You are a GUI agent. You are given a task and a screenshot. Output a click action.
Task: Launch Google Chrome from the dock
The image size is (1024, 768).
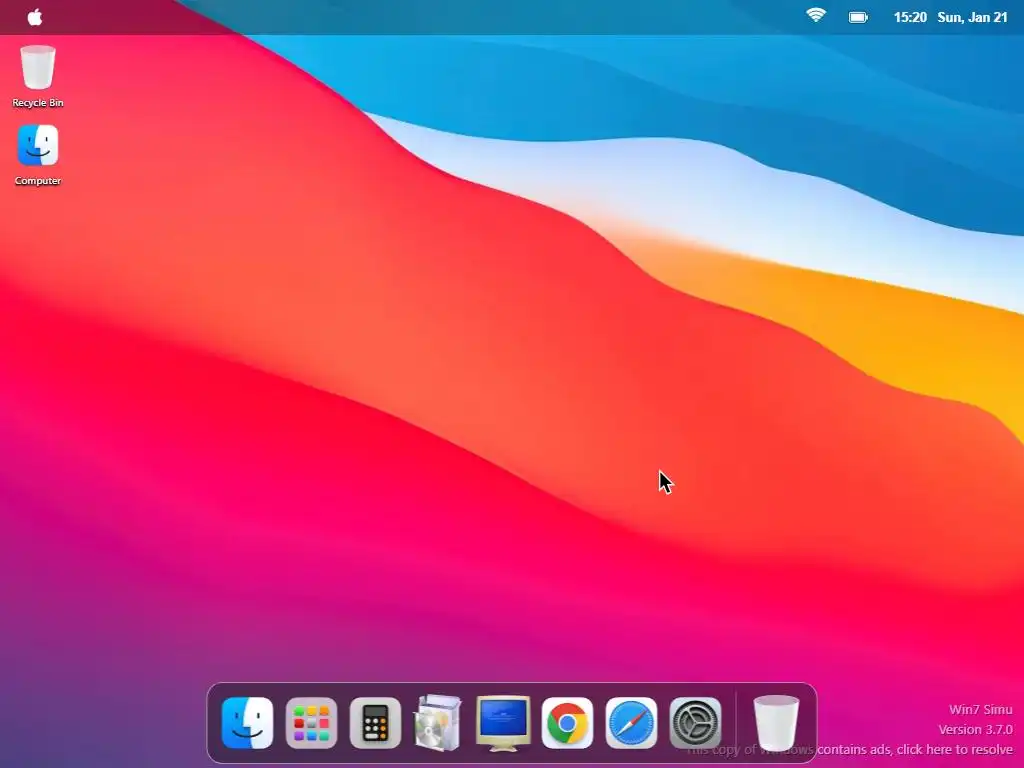pos(568,723)
